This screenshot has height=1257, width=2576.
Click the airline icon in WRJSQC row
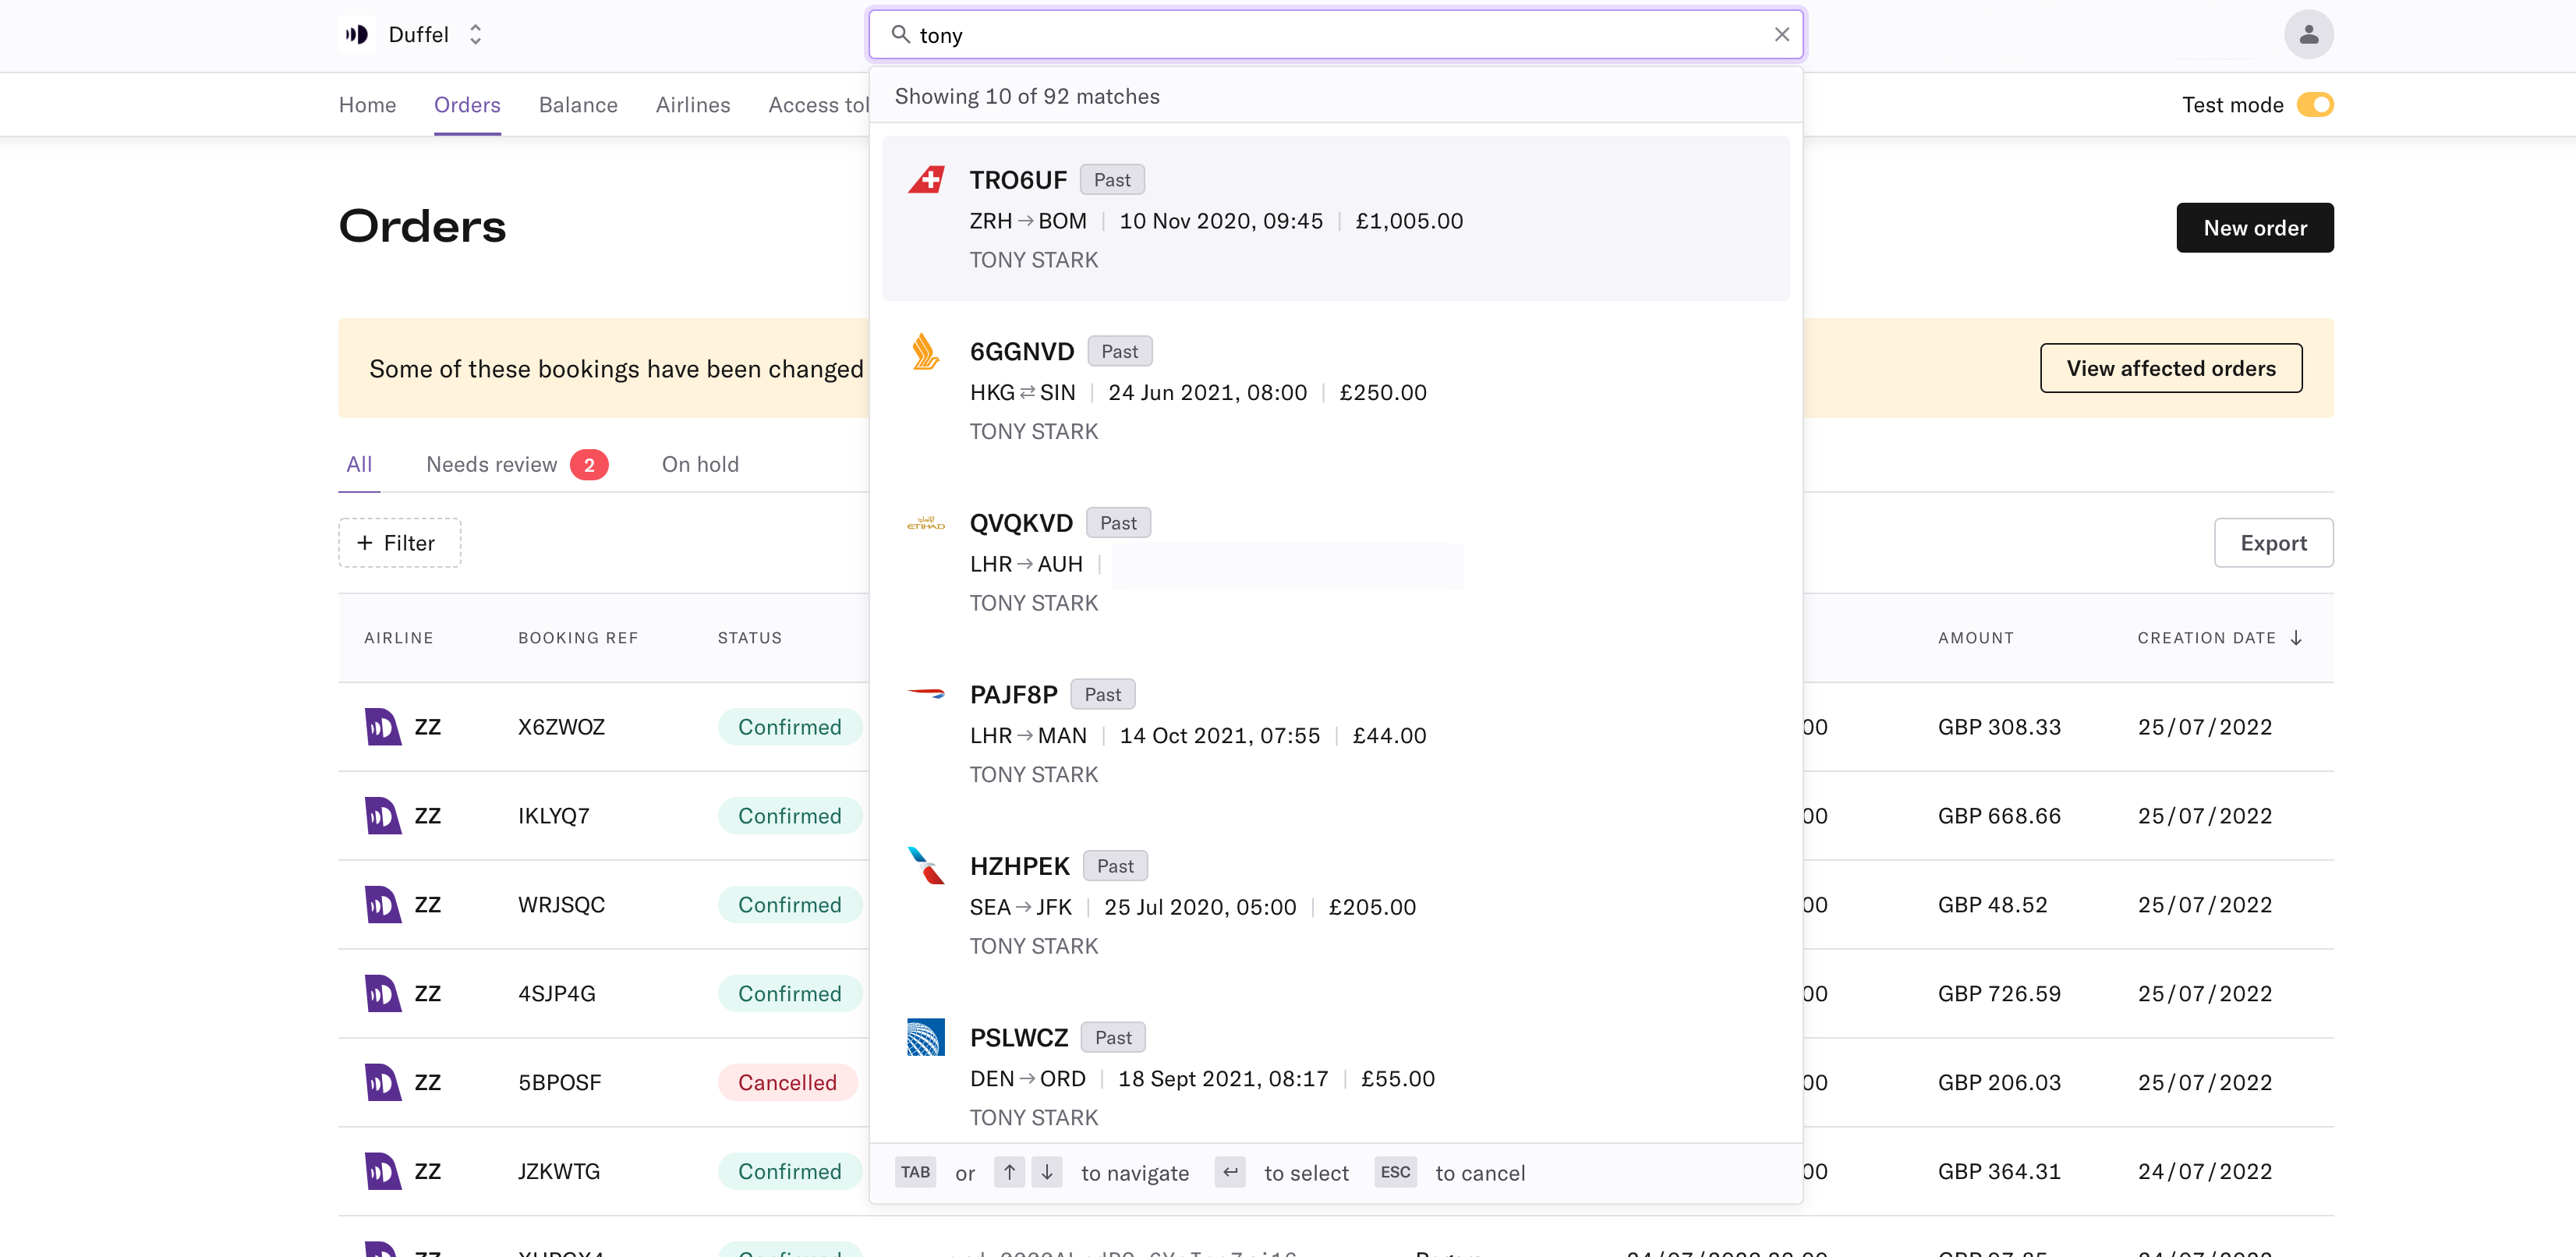[382, 905]
